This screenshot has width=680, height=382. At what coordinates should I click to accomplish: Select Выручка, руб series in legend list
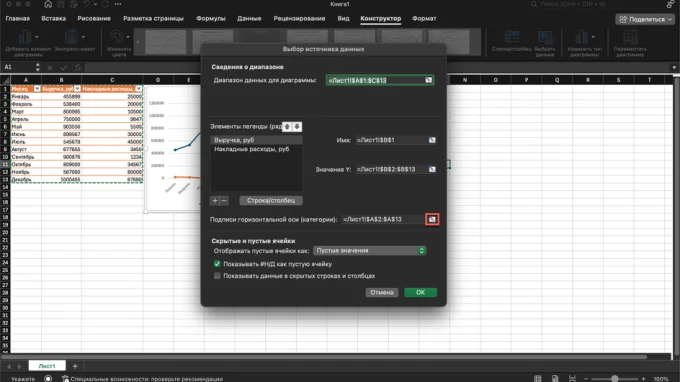(256, 140)
